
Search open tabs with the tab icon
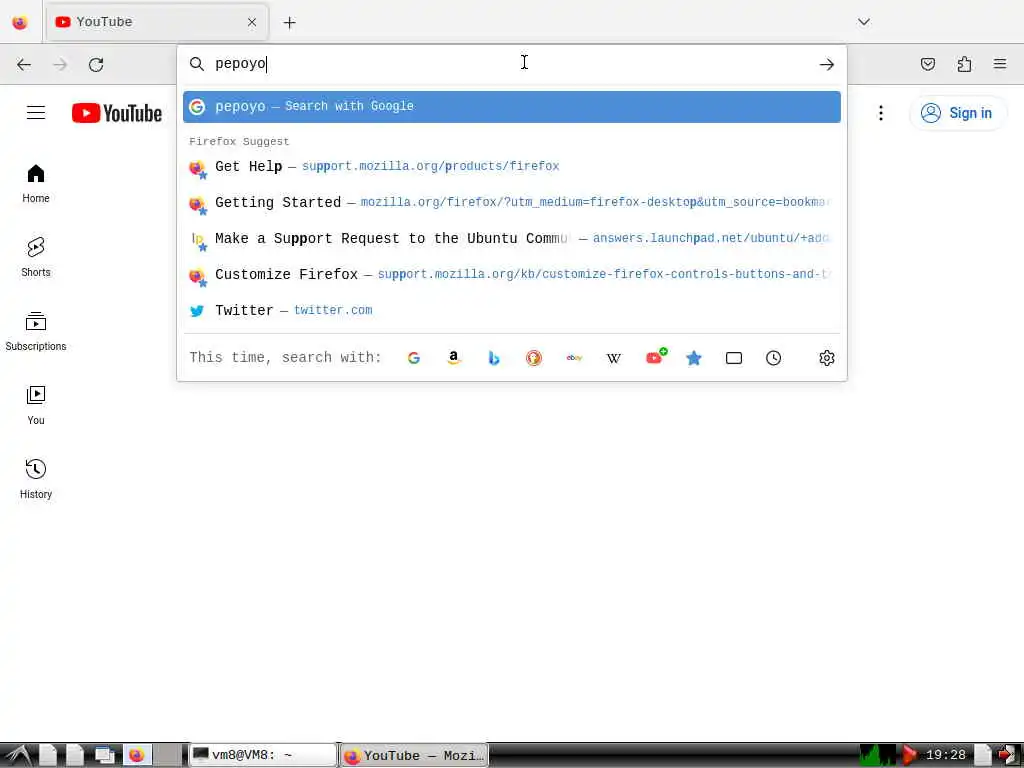734,358
